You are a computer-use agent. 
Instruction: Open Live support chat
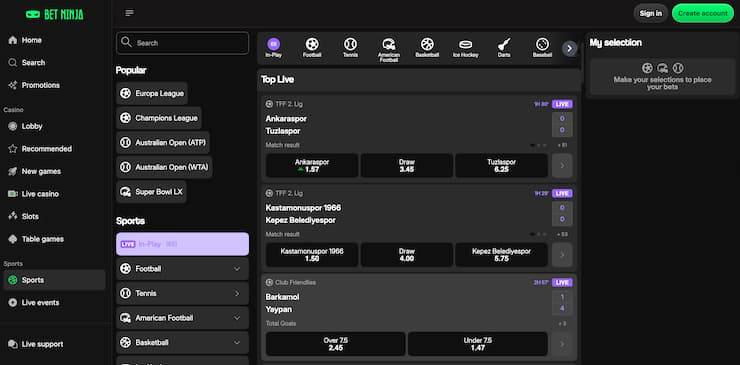click(x=42, y=344)
